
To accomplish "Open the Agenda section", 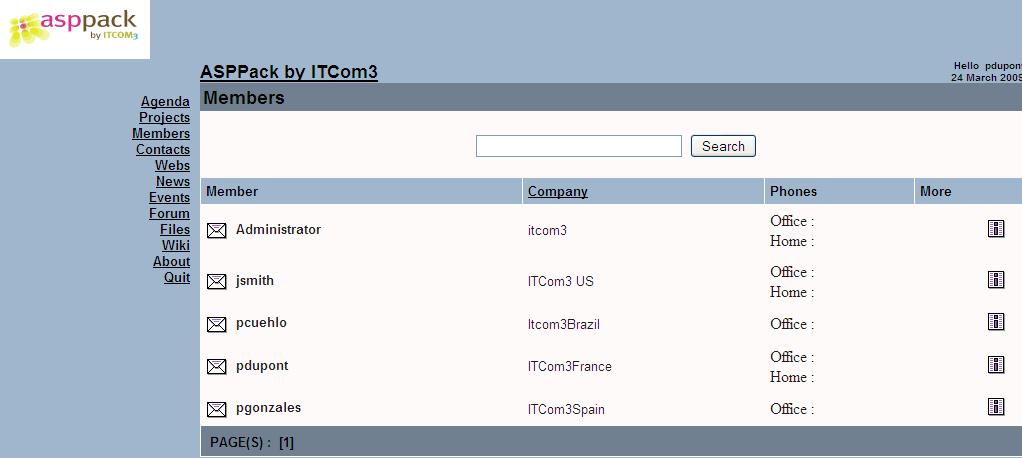I will [166, 102].
